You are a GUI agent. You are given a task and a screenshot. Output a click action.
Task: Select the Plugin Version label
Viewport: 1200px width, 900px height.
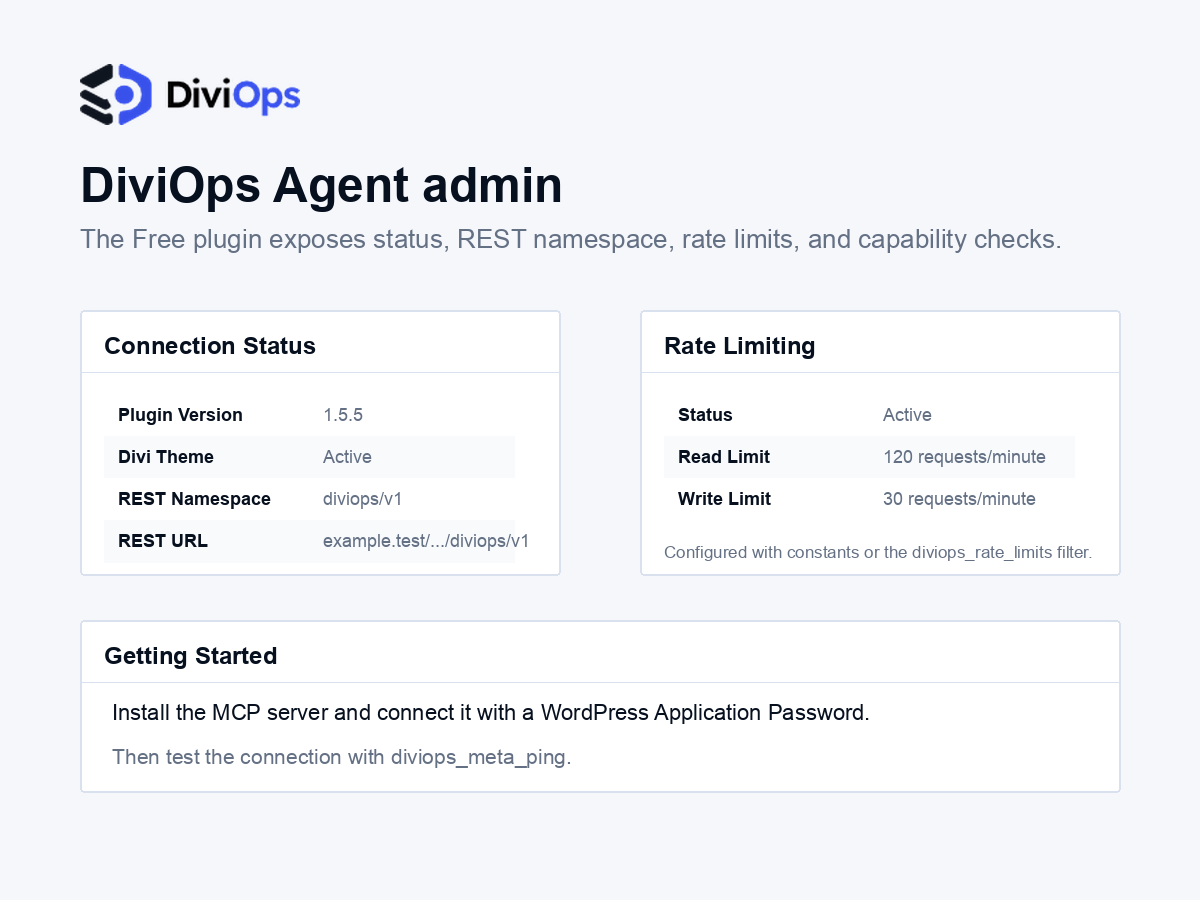click(x=180, y=415)
